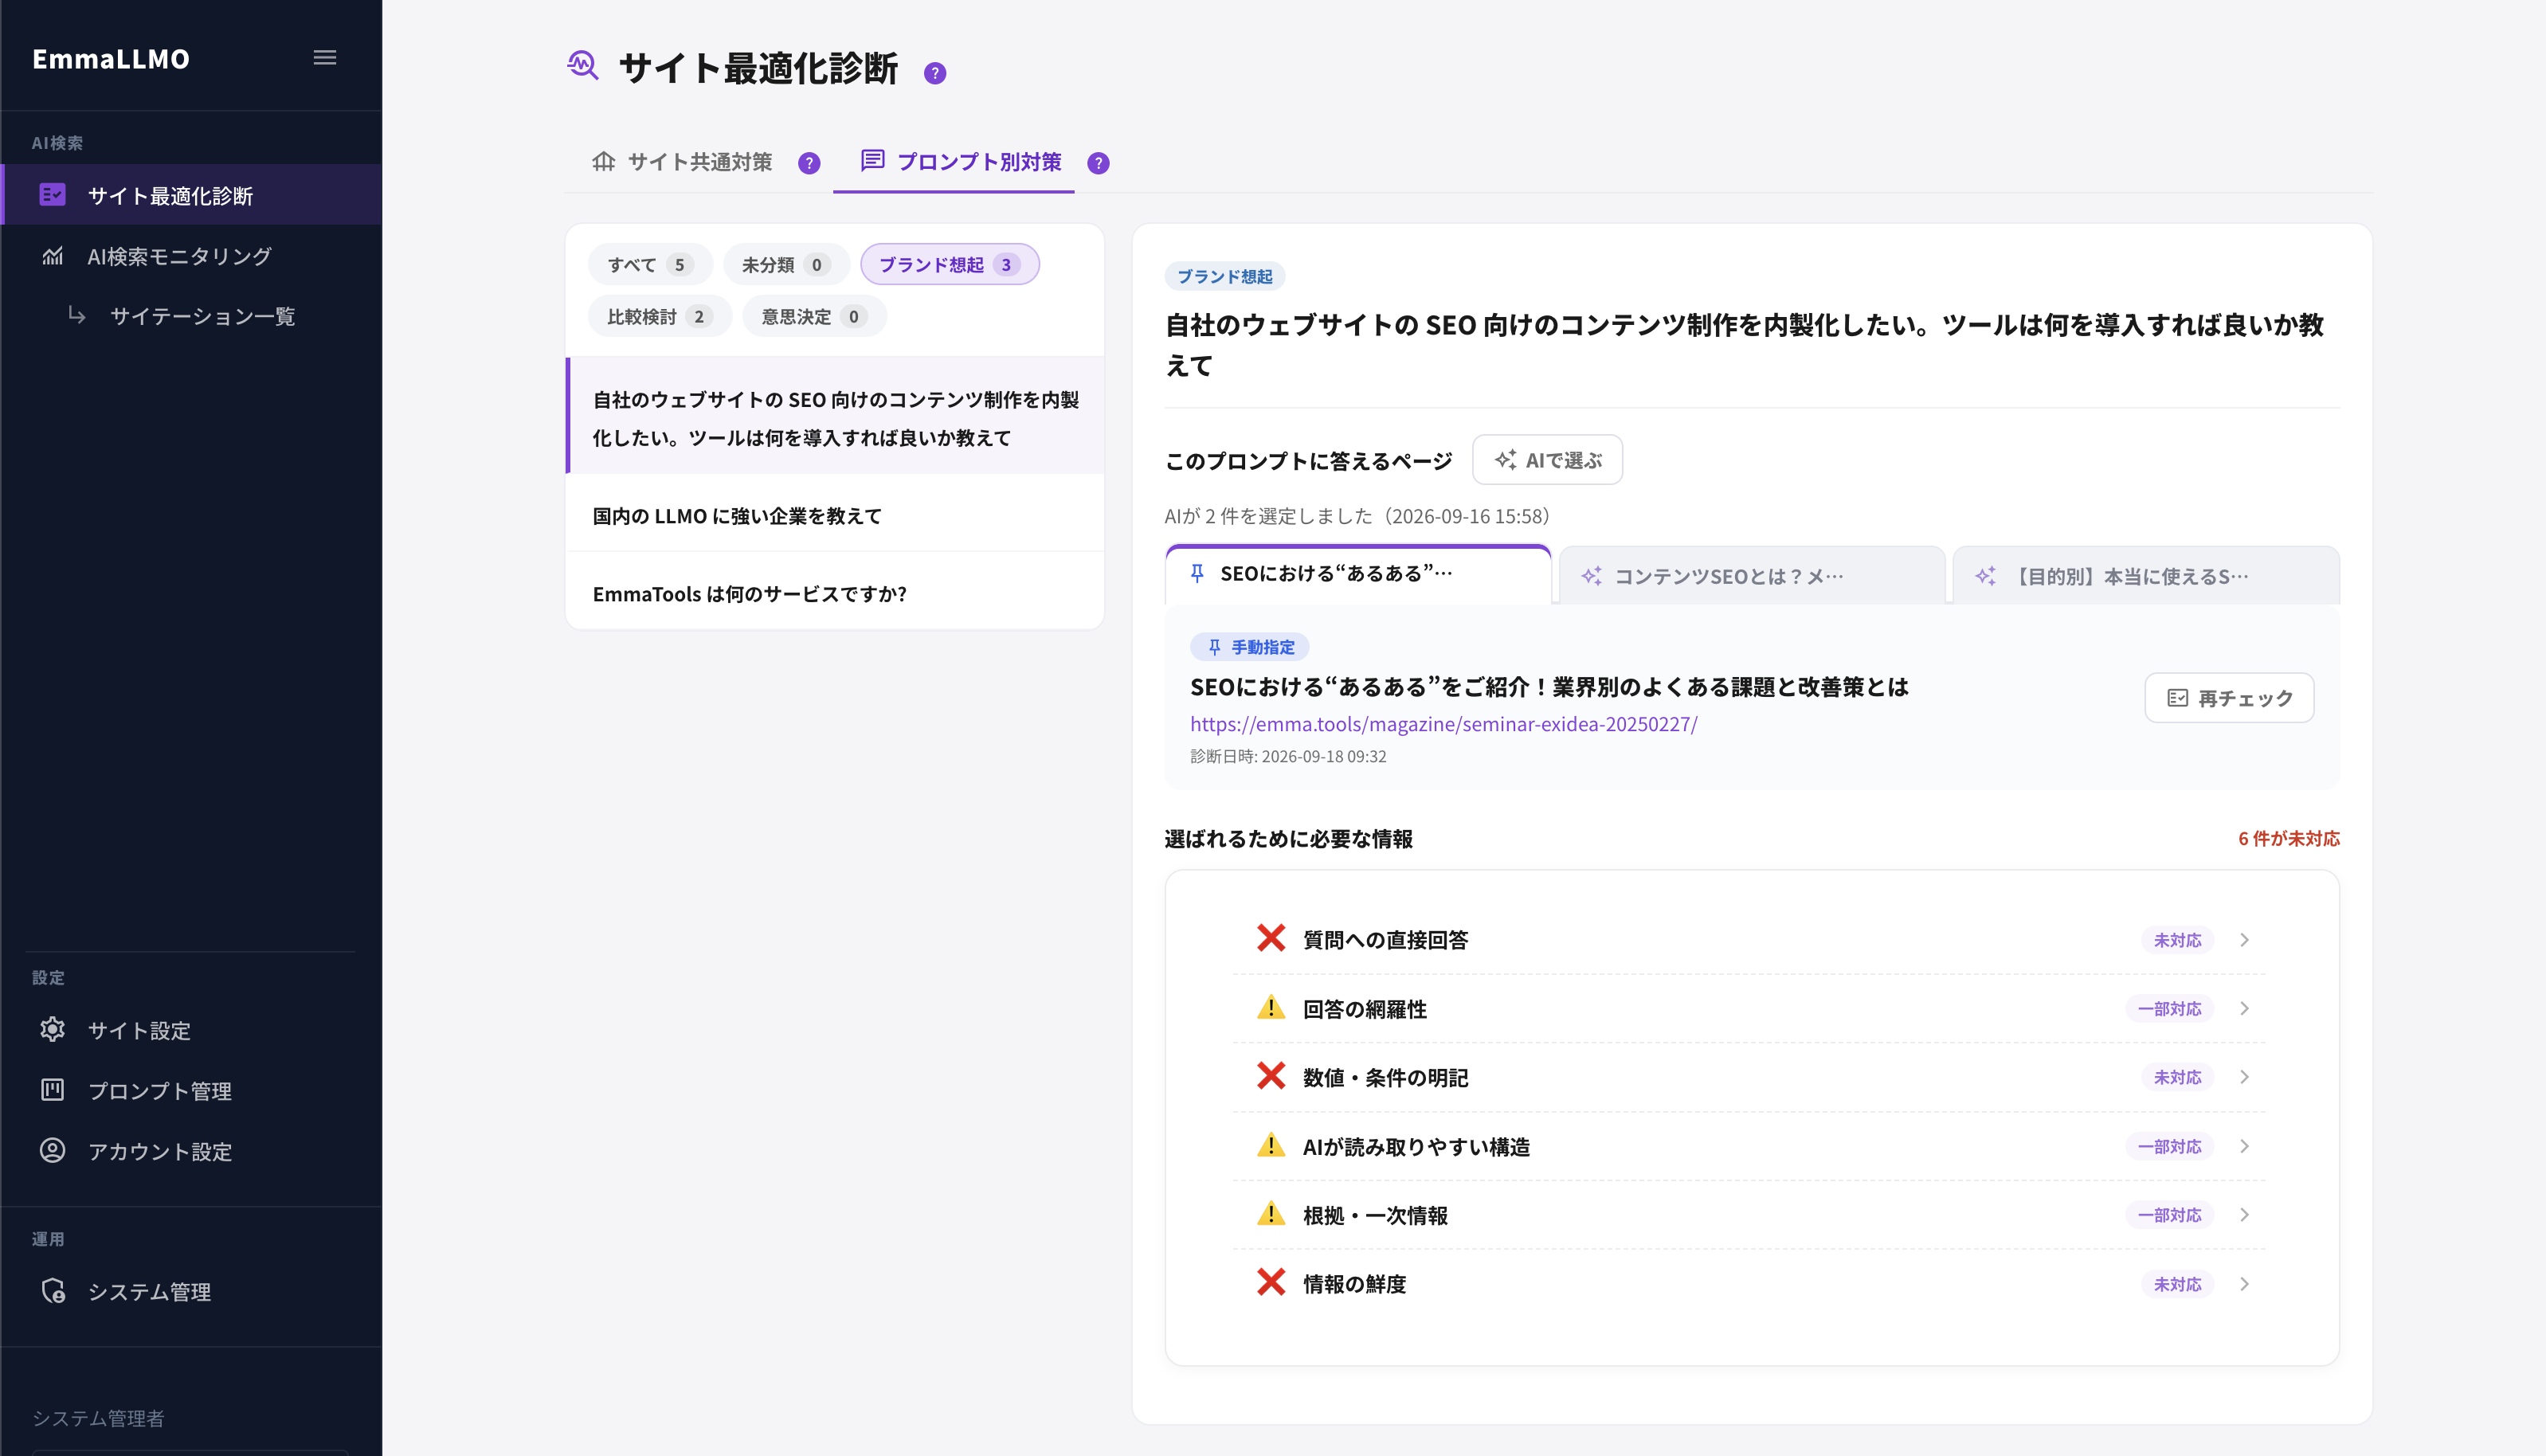Click the sparkle icon on 【目的別】 tab
Viewport: 2546px width, 1456px height.
pos(1985,576)
